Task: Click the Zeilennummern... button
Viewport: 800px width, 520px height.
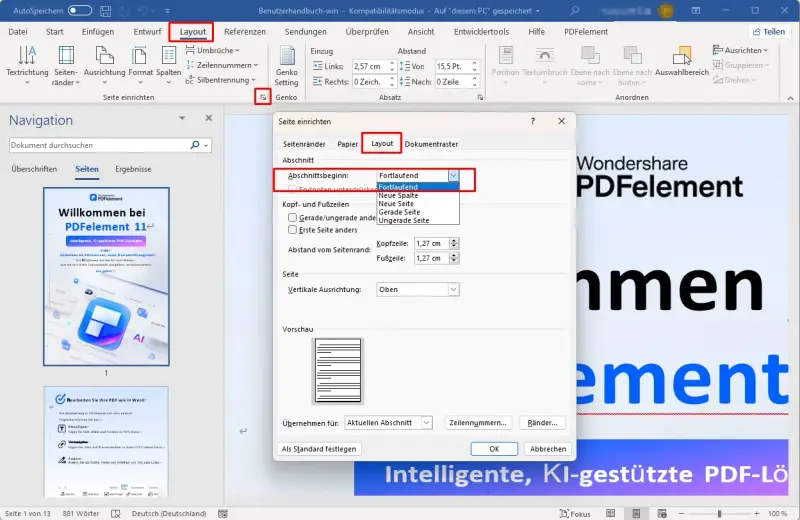Action: click(x=478, y=423)
